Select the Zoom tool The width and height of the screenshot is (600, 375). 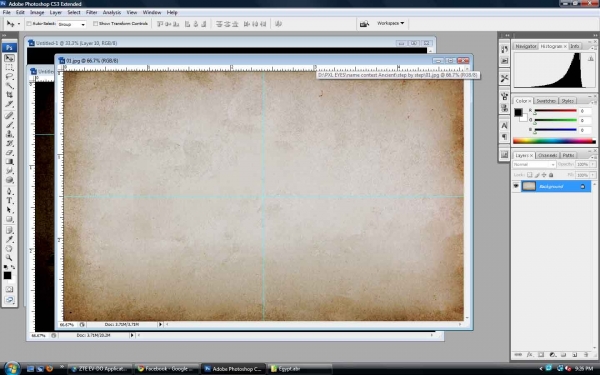[x=9, y=258]
